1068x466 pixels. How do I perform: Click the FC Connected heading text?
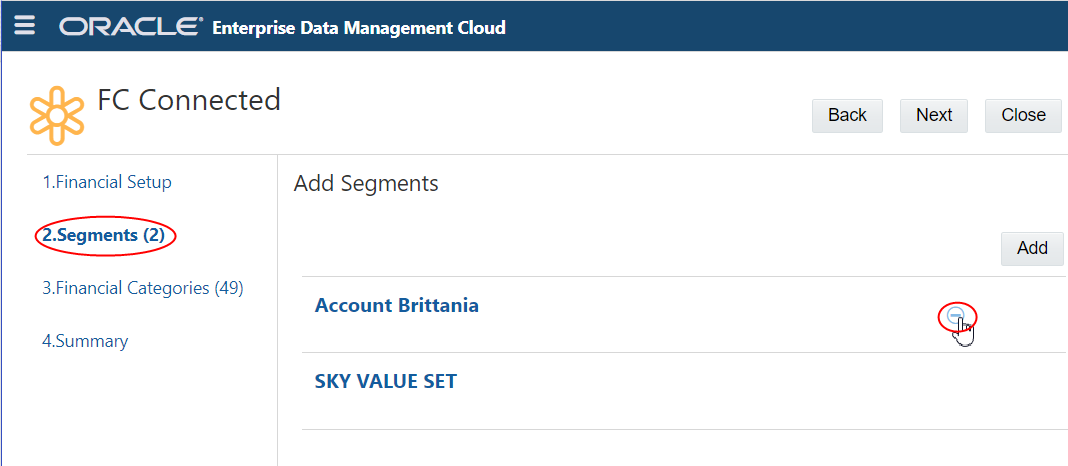[188, 100]
